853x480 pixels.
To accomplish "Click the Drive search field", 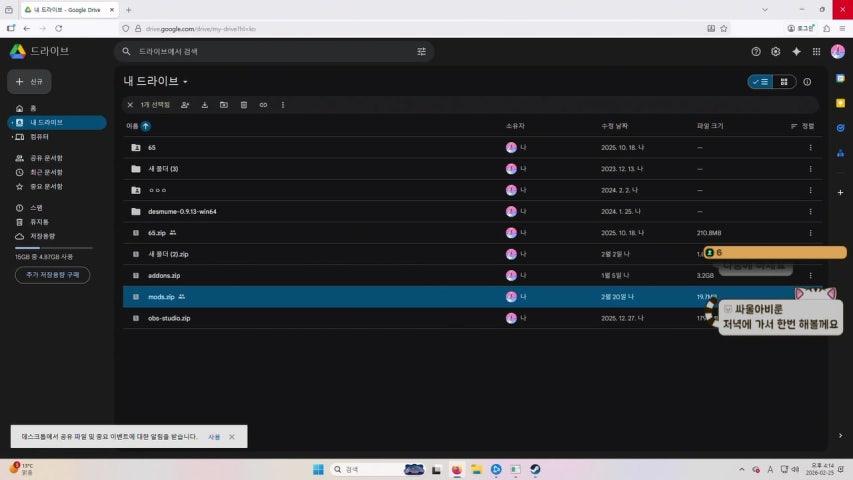I will (x=274, y=51).
